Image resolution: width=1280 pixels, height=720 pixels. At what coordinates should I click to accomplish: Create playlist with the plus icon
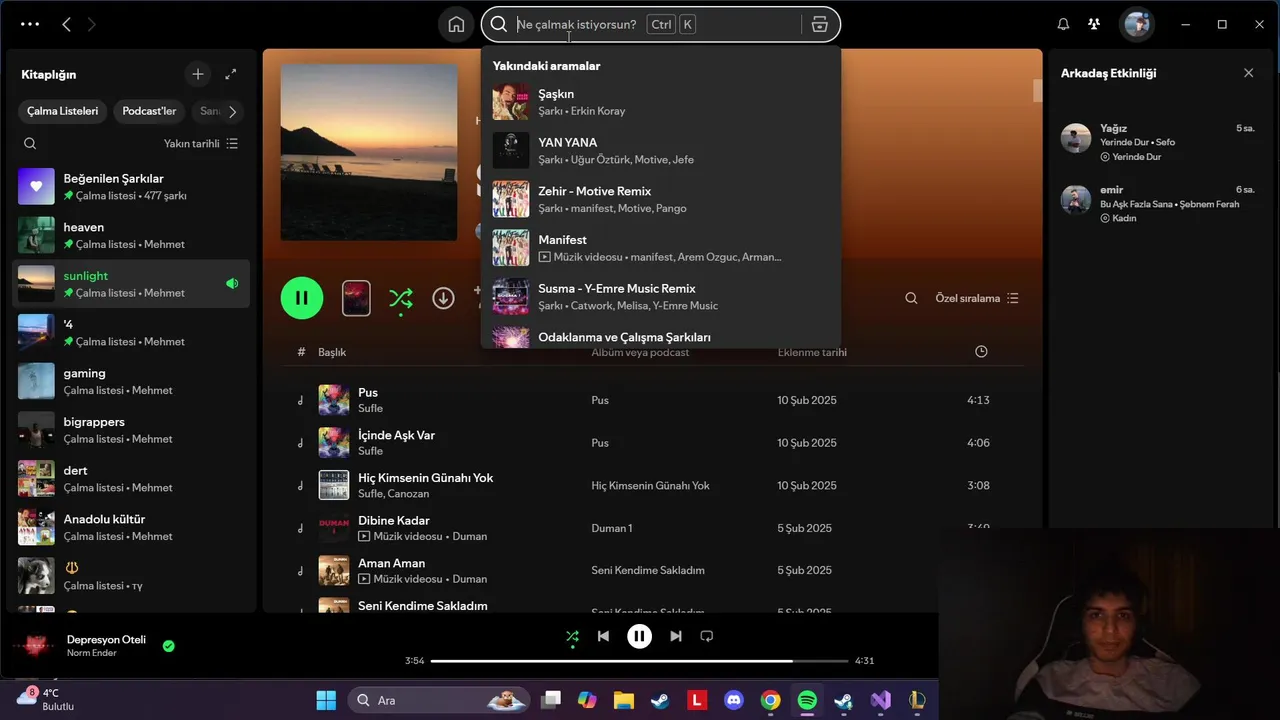pyautogui.click(x=198, y=74)
